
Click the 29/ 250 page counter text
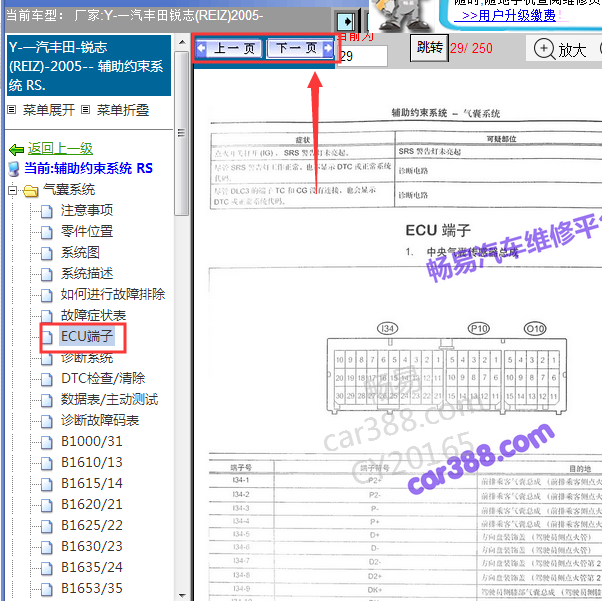coord(471,48)
